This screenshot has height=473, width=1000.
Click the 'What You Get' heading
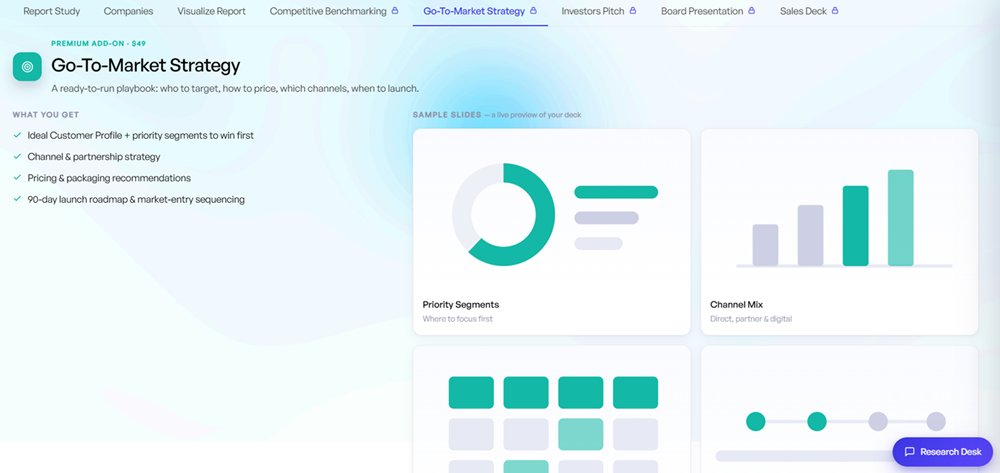coord(46,115)
